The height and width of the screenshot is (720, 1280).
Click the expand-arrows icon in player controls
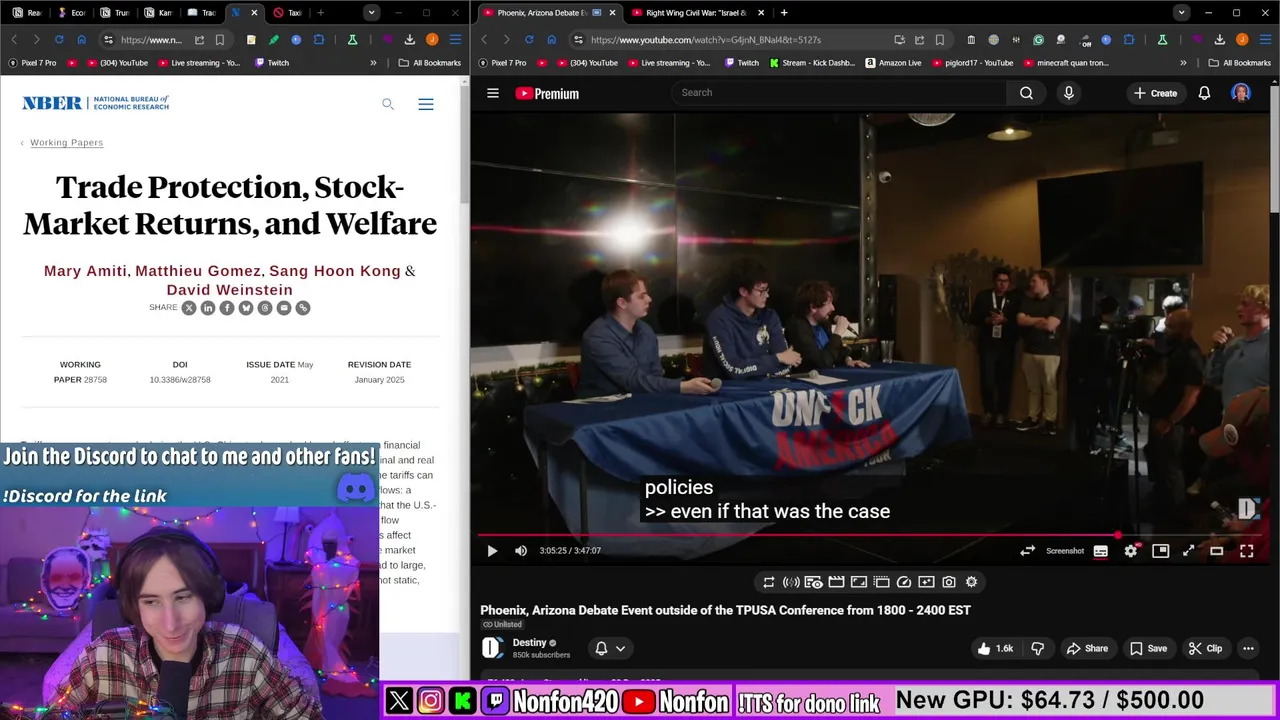click(x=1188, y=551)
